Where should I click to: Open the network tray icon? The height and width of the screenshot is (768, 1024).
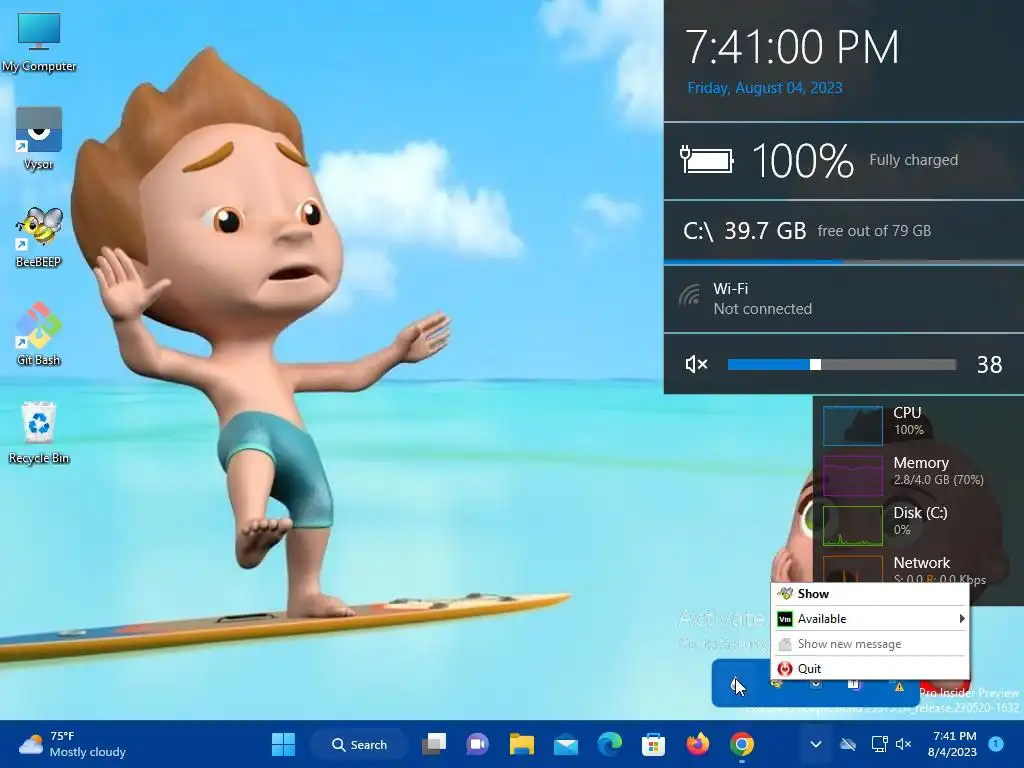[x=879, y=744]
